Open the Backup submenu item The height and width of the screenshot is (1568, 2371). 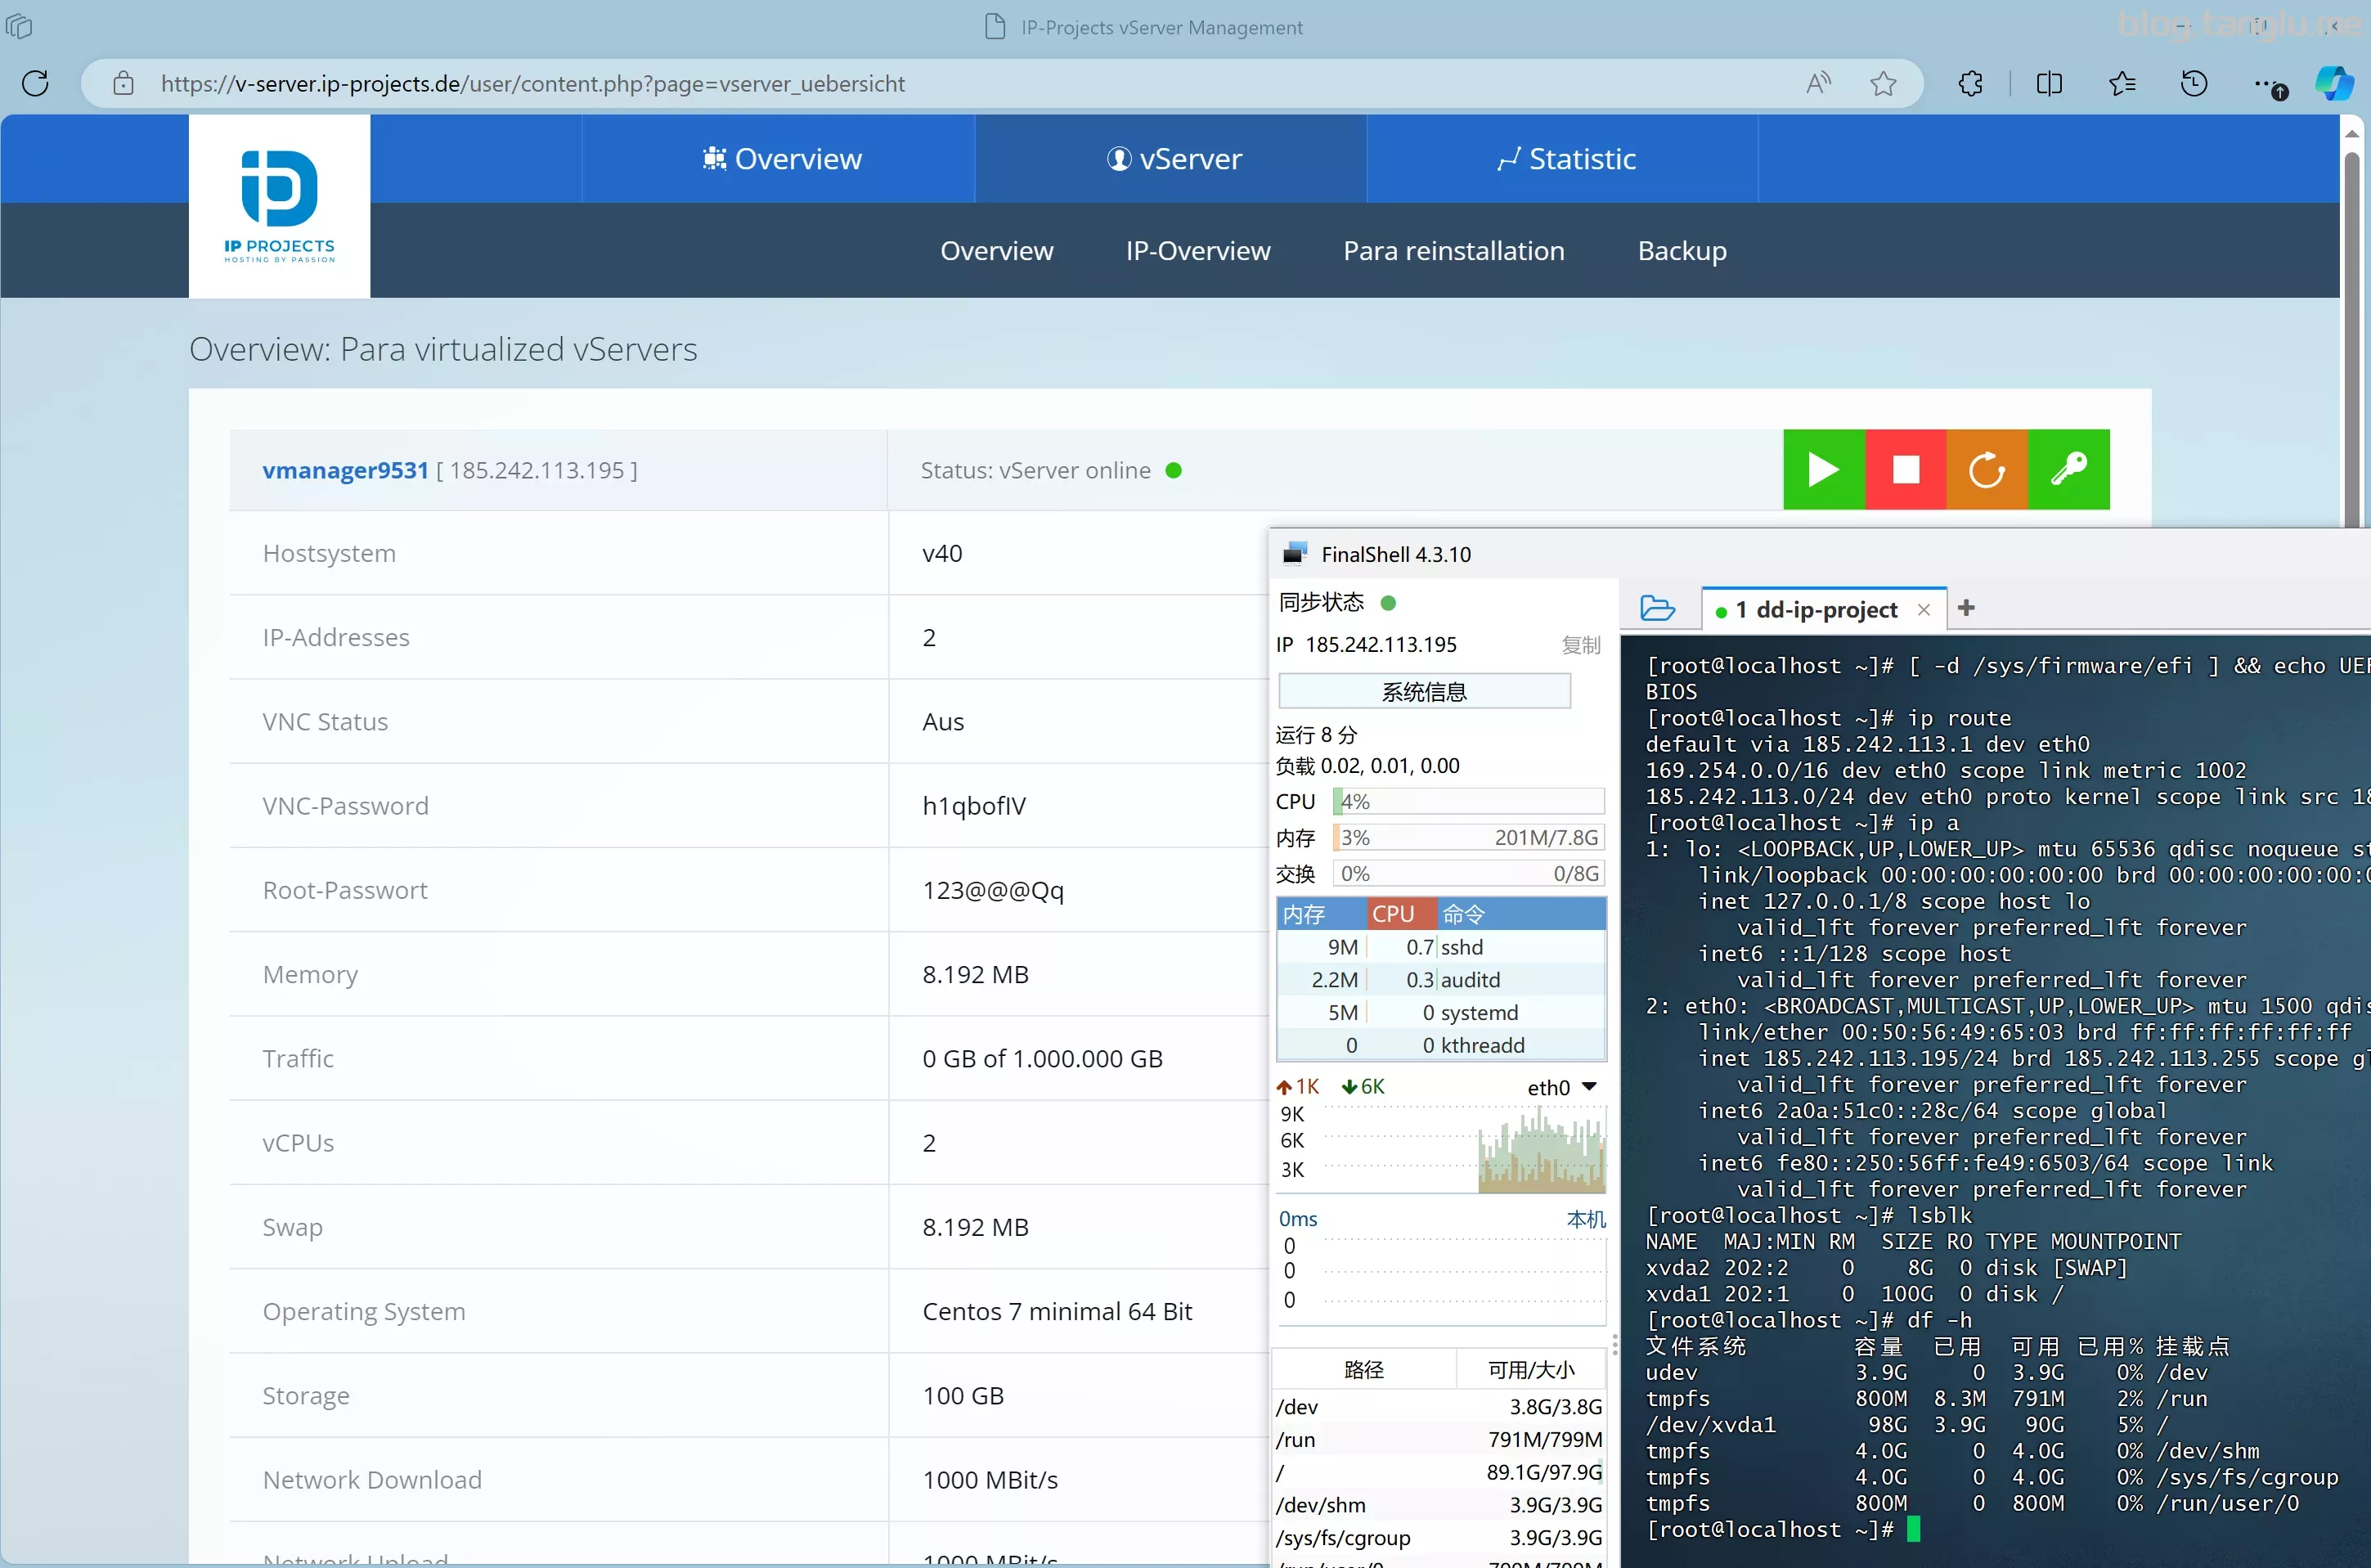[x=1681, y=251]
